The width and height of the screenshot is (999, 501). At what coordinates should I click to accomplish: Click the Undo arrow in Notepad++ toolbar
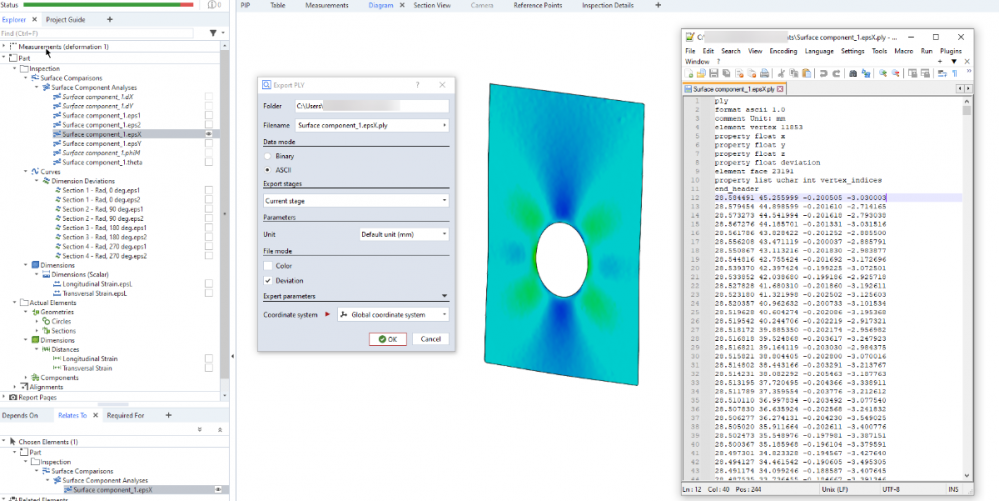pos(823,73)
